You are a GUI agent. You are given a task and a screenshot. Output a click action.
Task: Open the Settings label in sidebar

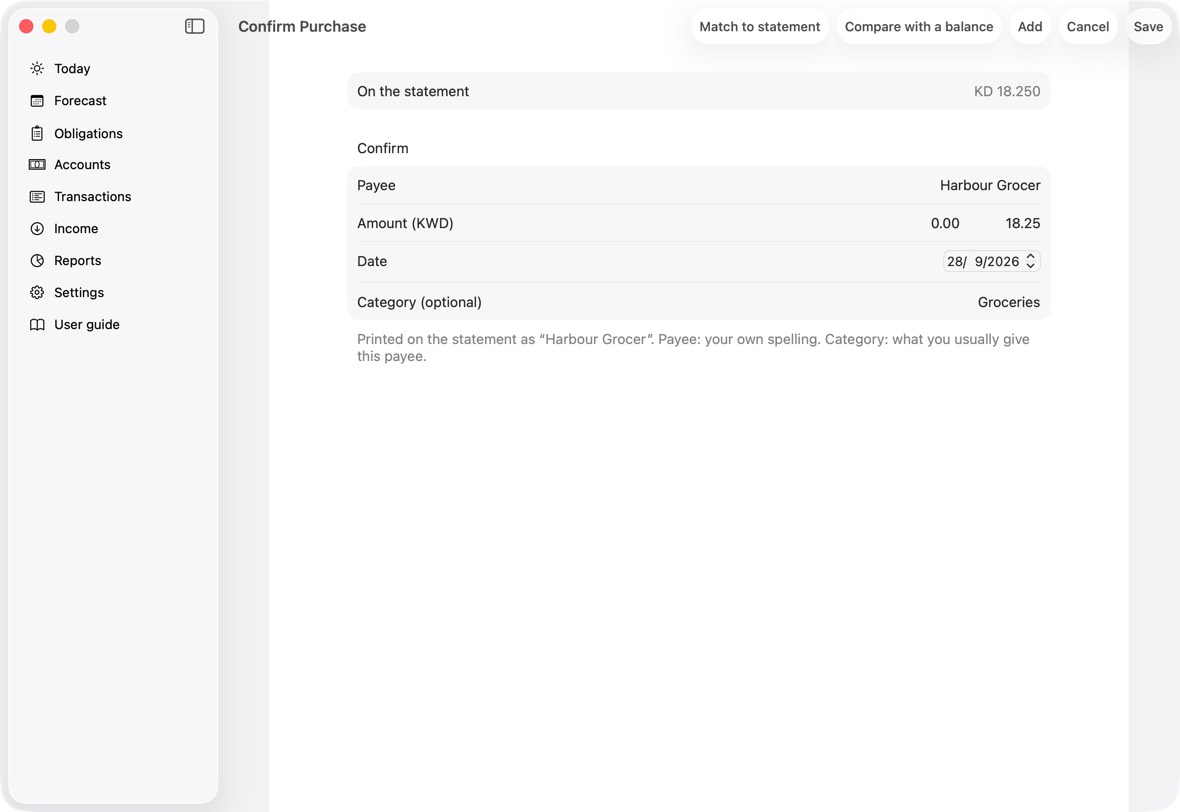coord(79,293)
